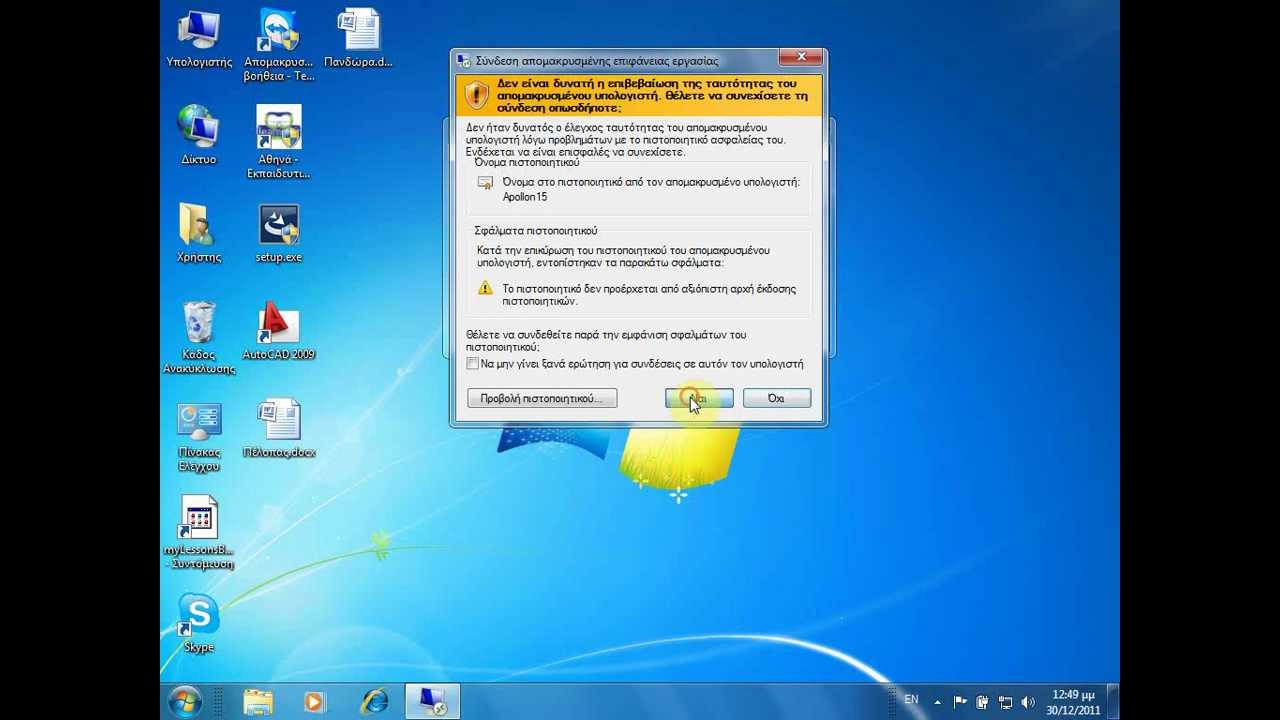Click the network tray icon
1280x720 pixels.
1005,702
